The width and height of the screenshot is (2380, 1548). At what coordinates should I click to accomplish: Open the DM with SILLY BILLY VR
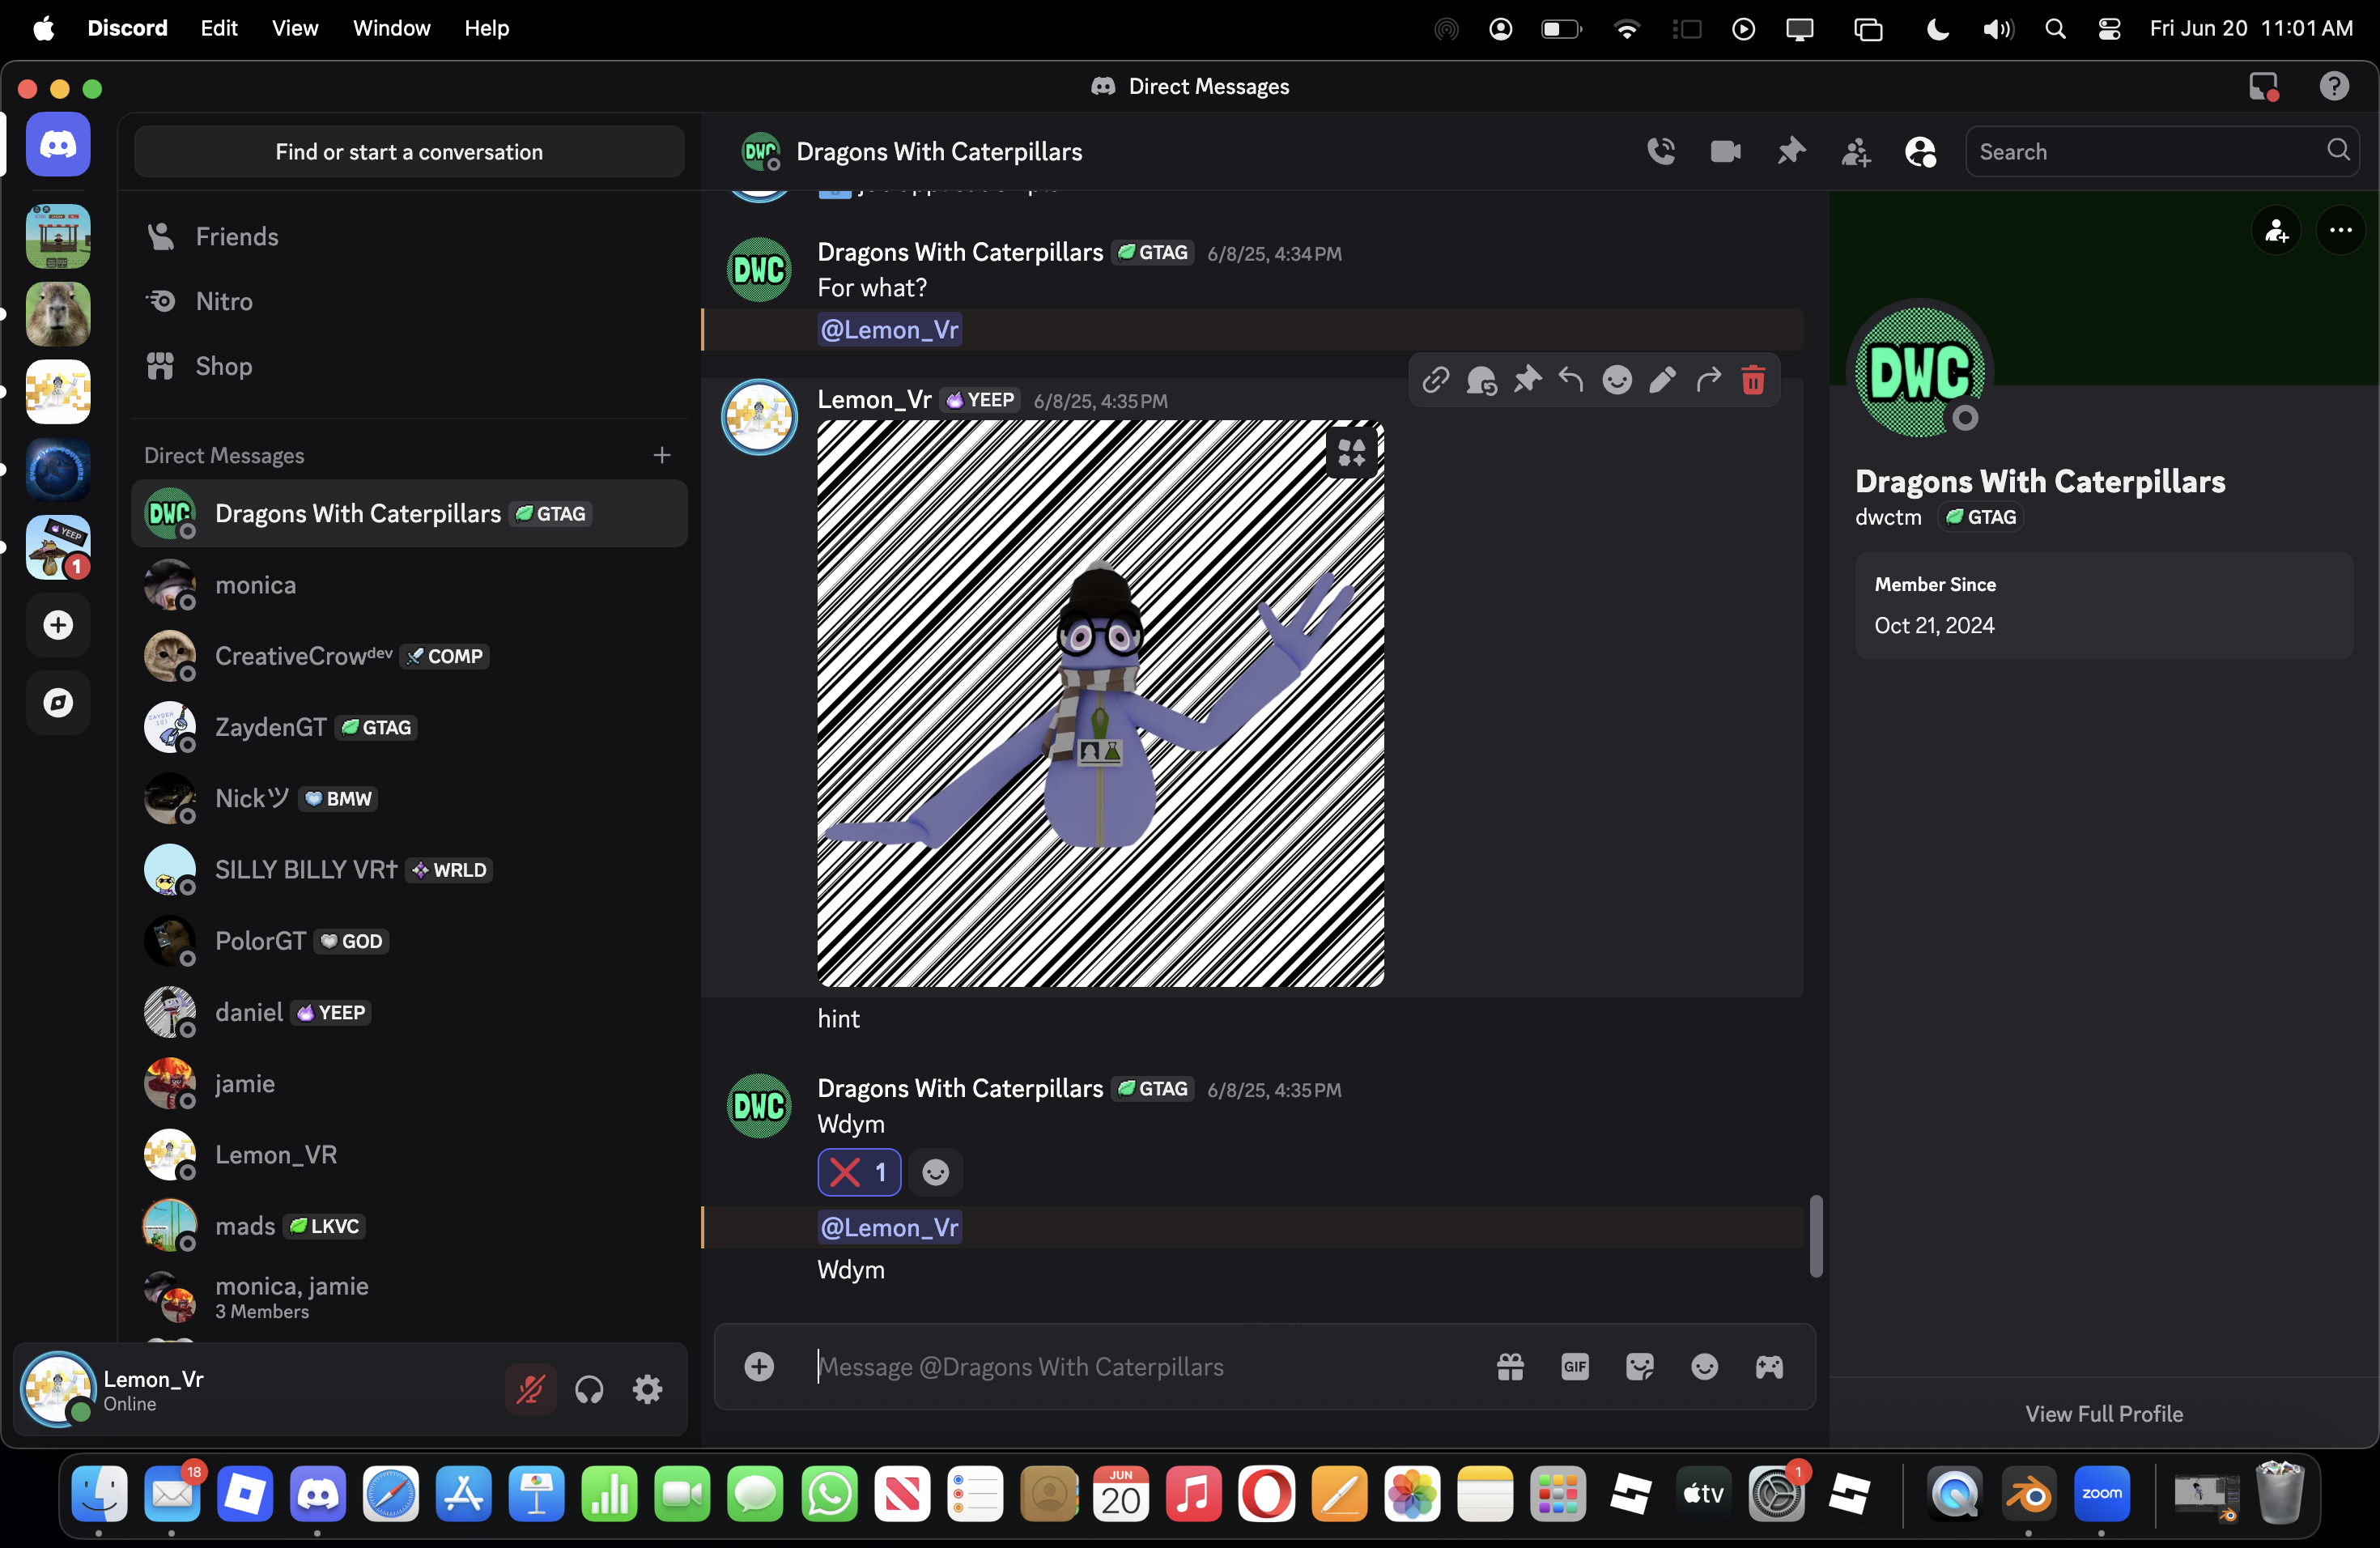[409, 870]
